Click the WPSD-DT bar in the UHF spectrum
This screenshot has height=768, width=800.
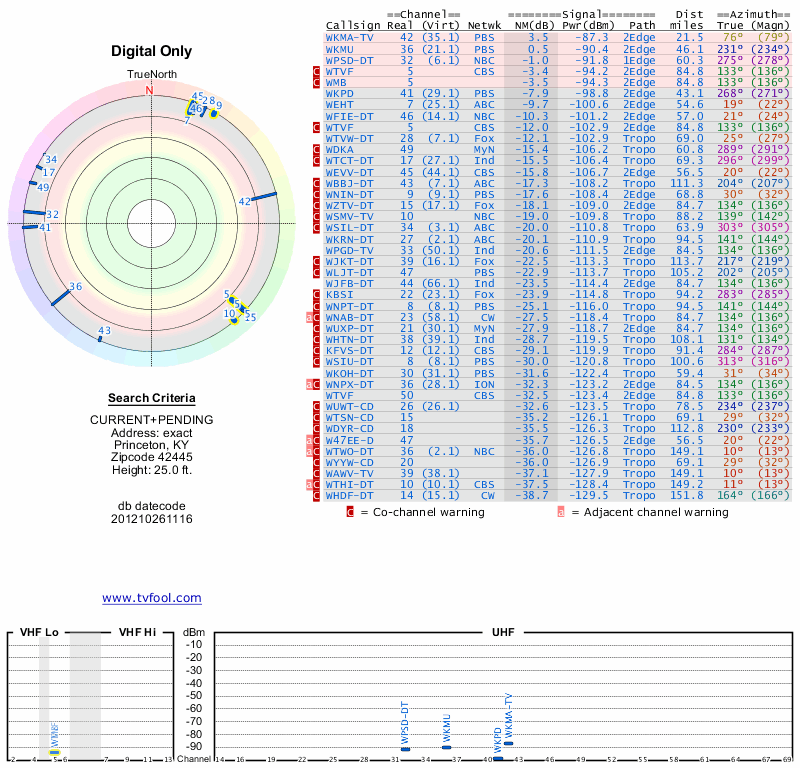[x=405, y=749]
